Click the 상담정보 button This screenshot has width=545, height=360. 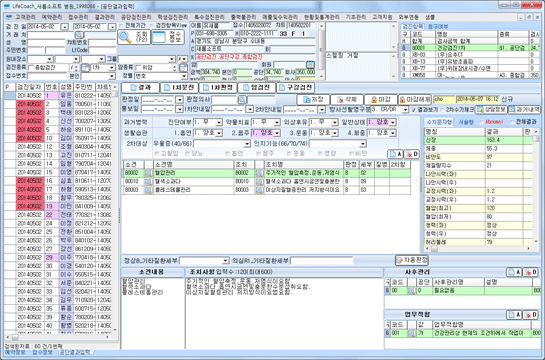tap(491, 110)
